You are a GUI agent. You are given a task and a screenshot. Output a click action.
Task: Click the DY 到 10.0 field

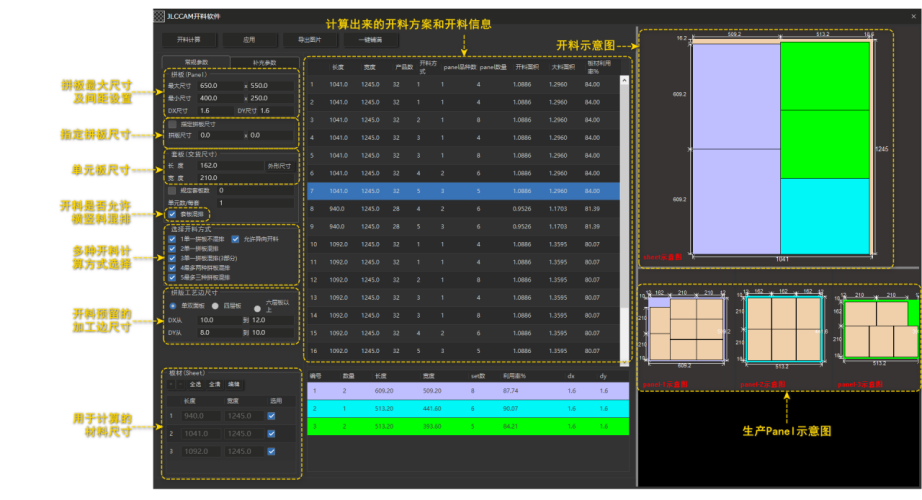272,333
